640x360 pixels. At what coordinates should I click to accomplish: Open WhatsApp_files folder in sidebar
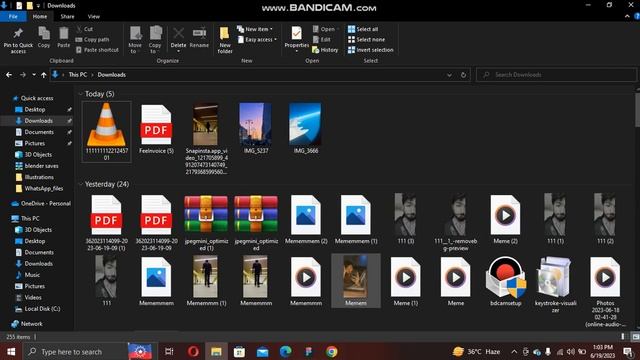click(x=43, y=188)
